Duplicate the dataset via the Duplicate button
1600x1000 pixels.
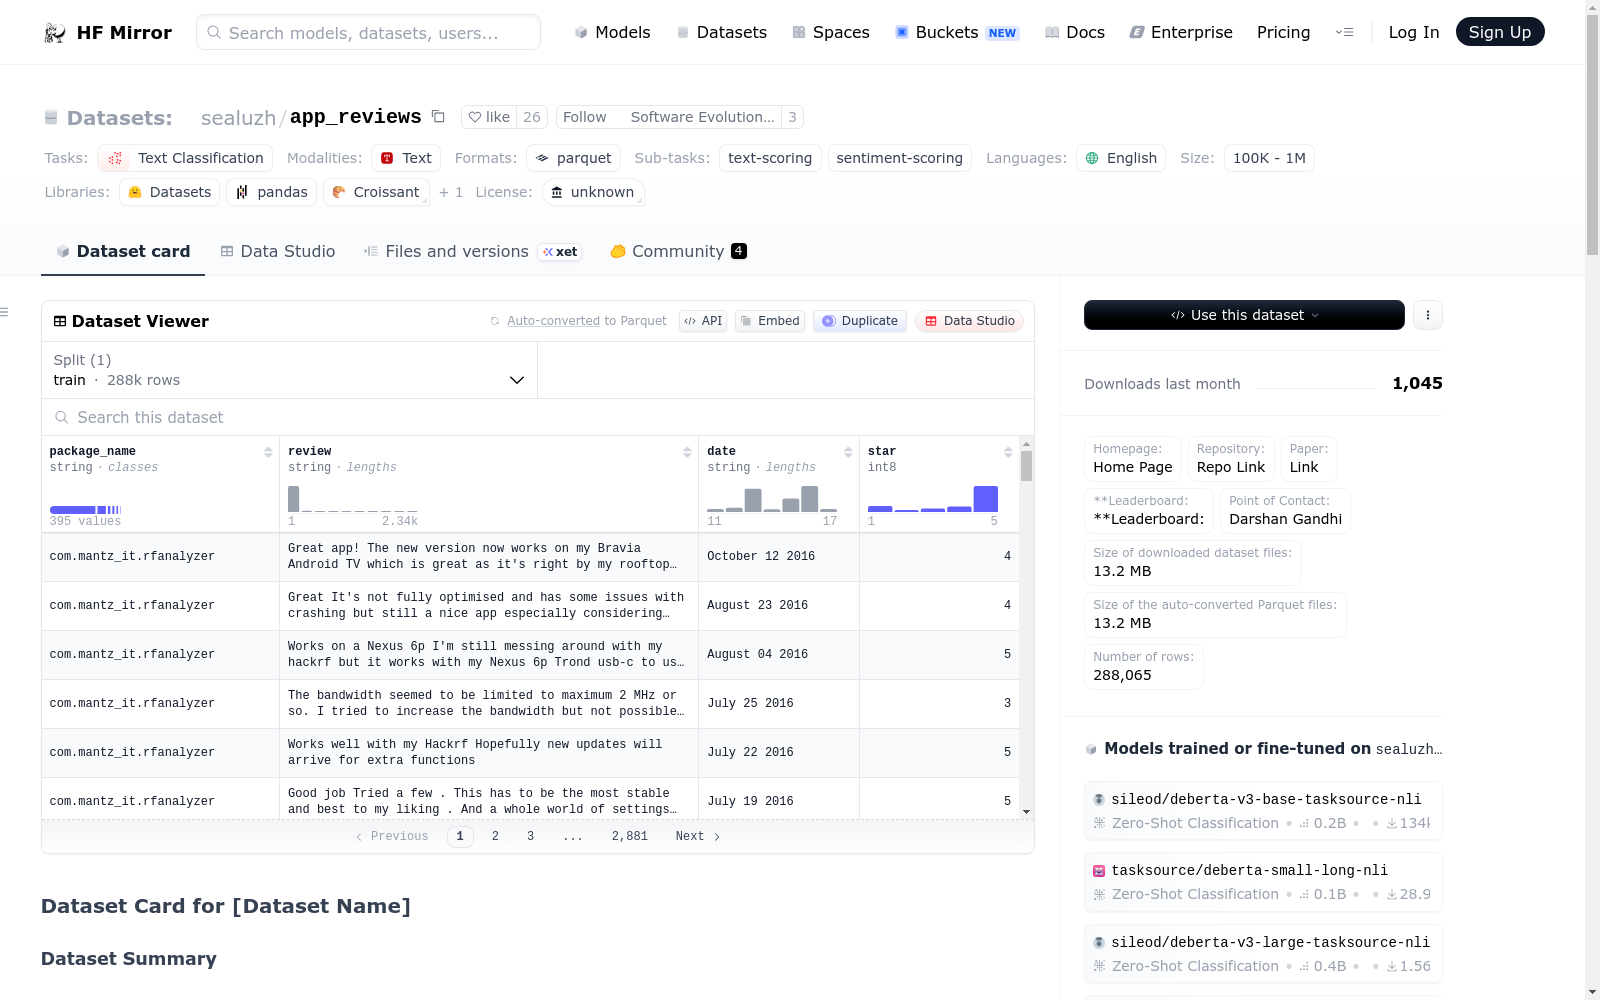(860, 321)
